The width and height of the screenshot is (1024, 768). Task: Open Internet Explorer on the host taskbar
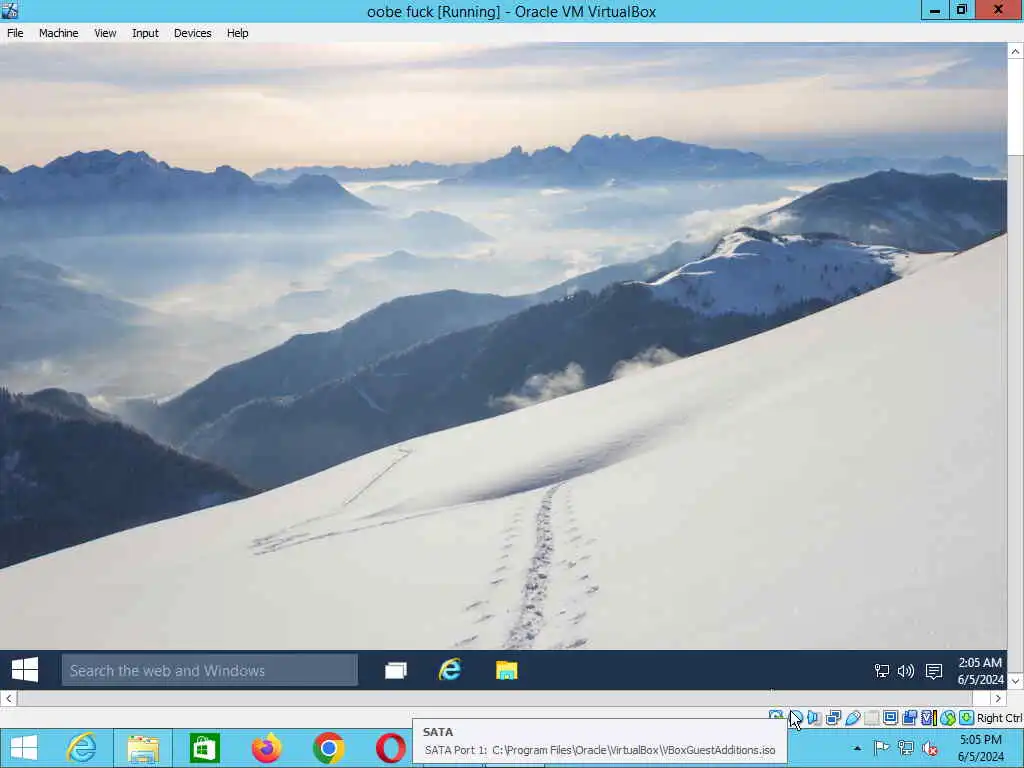82,748
